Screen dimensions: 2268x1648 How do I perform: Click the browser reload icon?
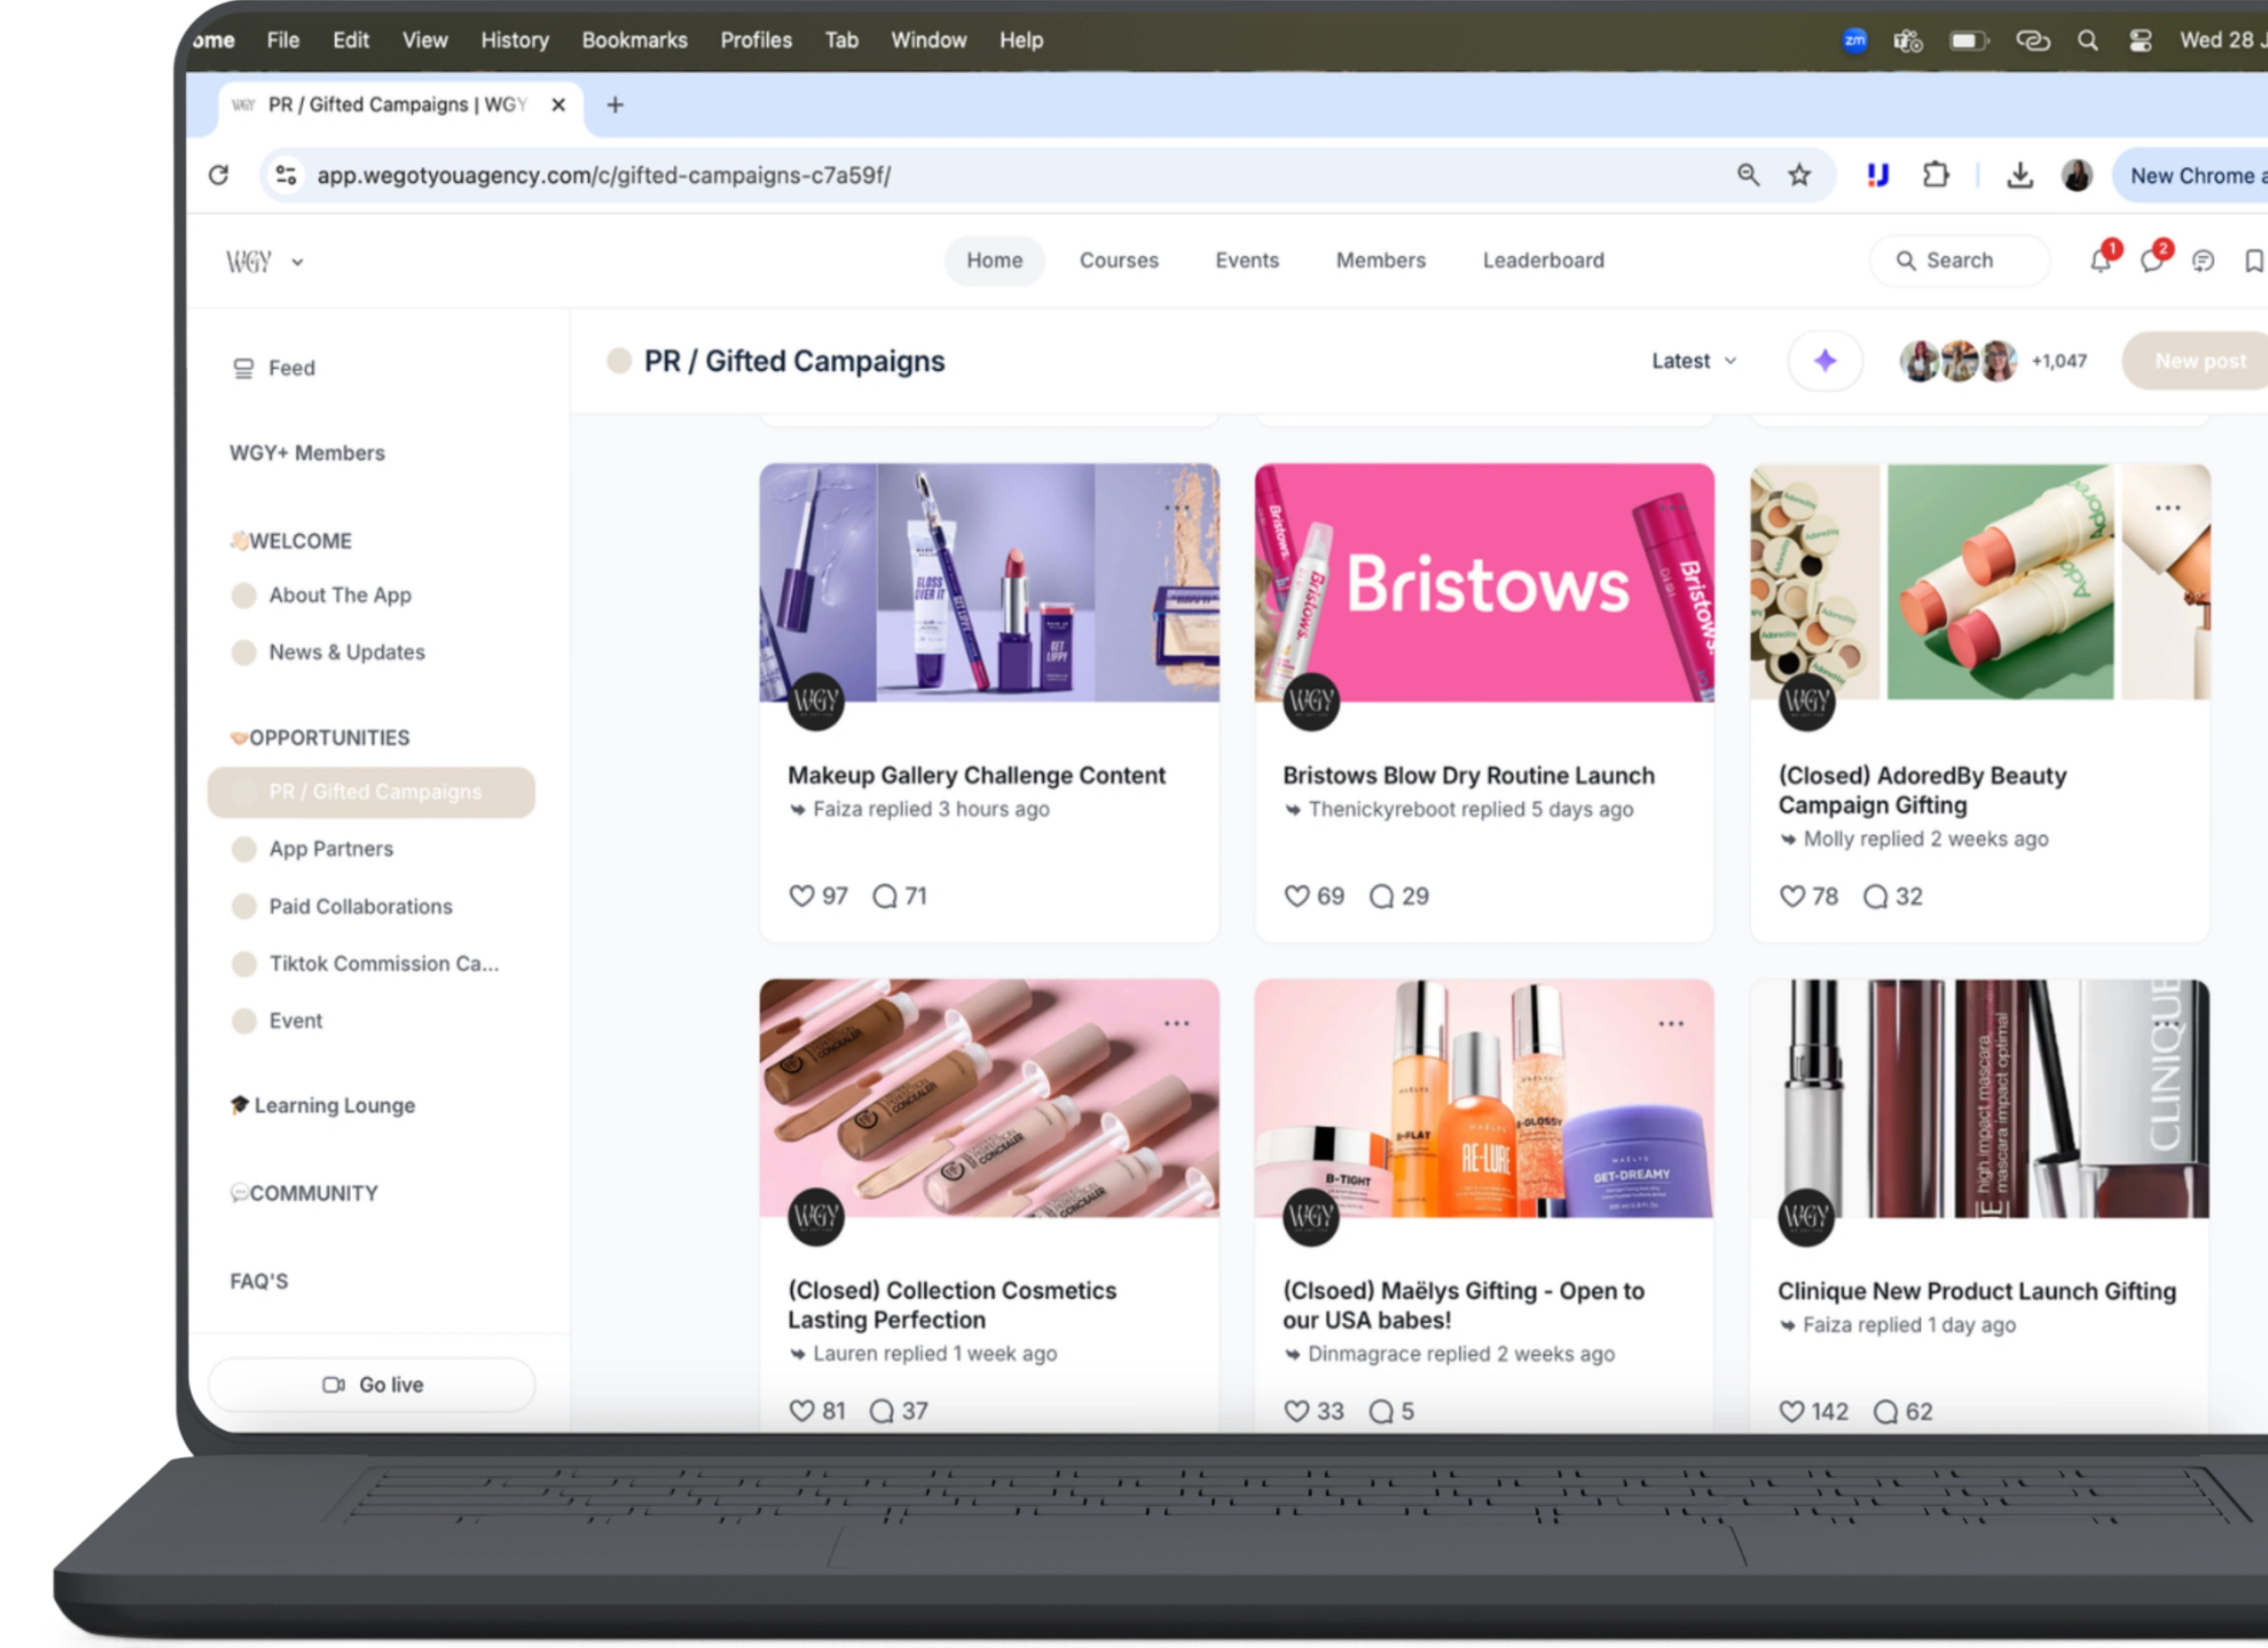[x=219, y=176]
